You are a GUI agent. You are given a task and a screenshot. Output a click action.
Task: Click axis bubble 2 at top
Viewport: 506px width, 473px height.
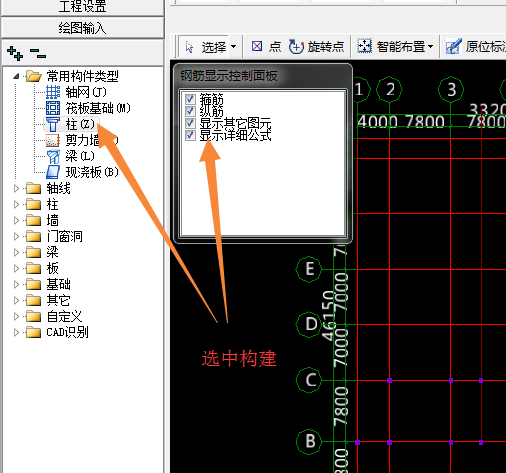(x=389, y=89)
